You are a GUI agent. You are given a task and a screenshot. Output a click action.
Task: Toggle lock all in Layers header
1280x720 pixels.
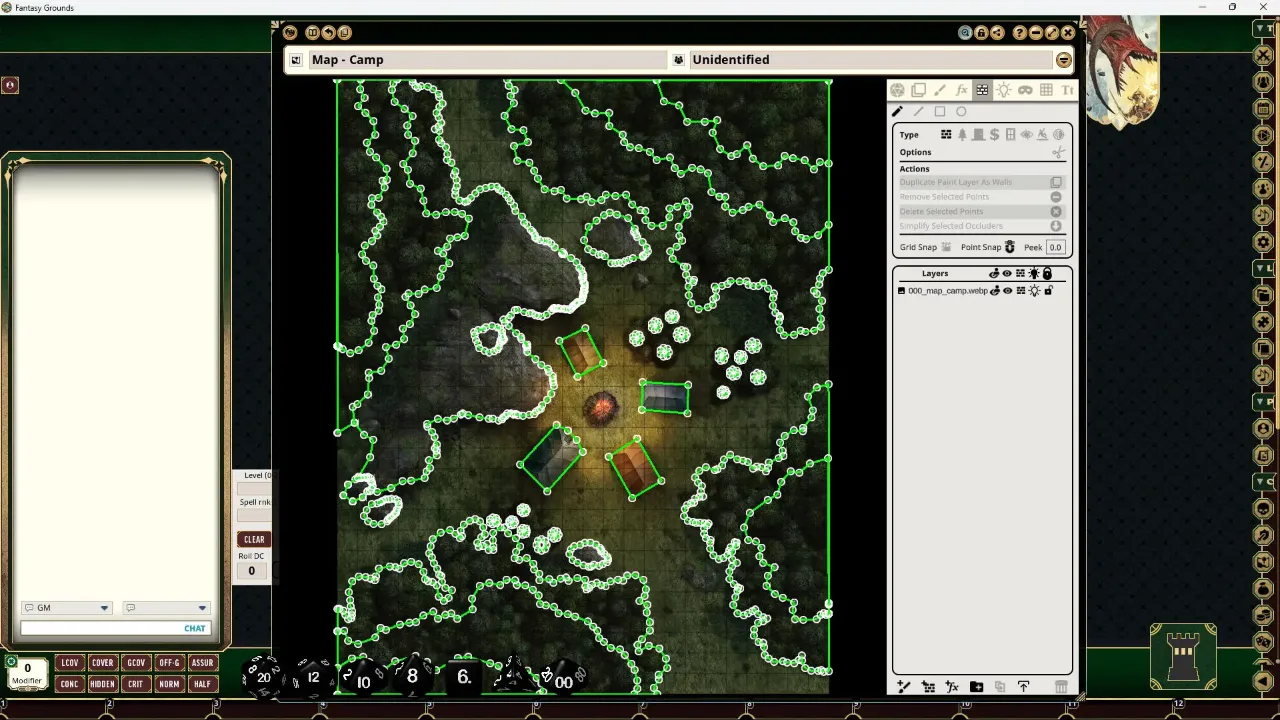point(1047,273)
